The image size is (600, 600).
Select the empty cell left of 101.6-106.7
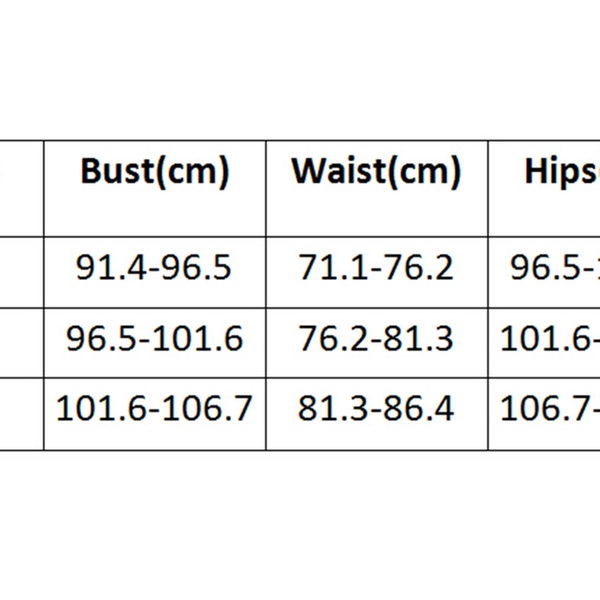click(20, 413)
